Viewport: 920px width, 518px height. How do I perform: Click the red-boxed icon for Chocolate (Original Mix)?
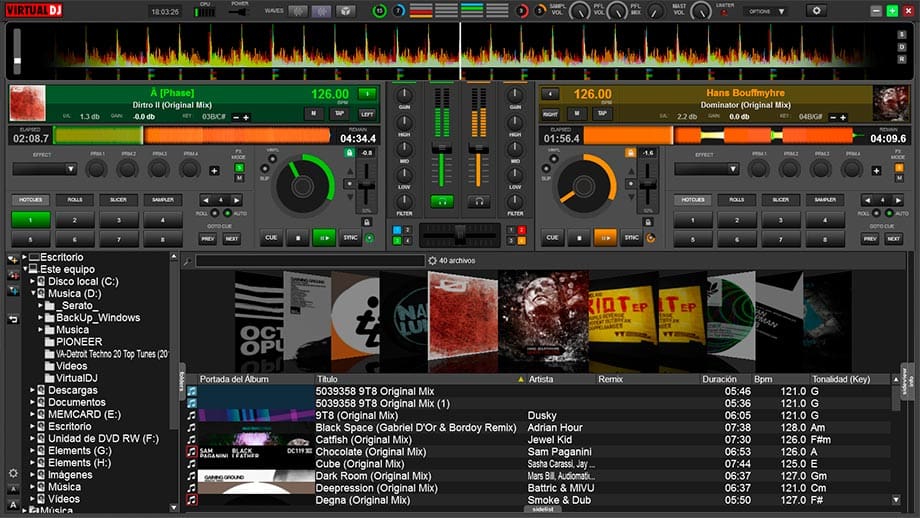coord(191,452)
